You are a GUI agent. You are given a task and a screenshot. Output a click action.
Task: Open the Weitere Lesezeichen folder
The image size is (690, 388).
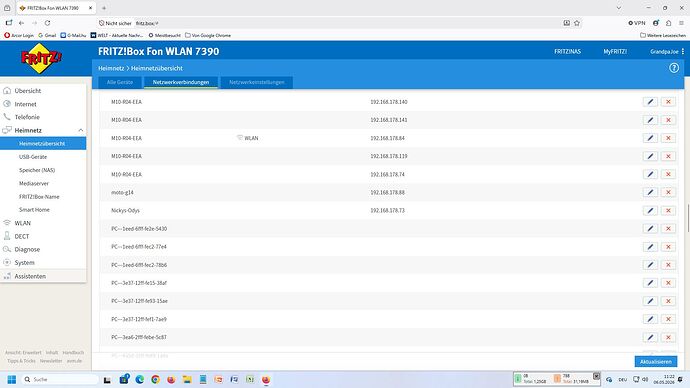pos(663,35)
